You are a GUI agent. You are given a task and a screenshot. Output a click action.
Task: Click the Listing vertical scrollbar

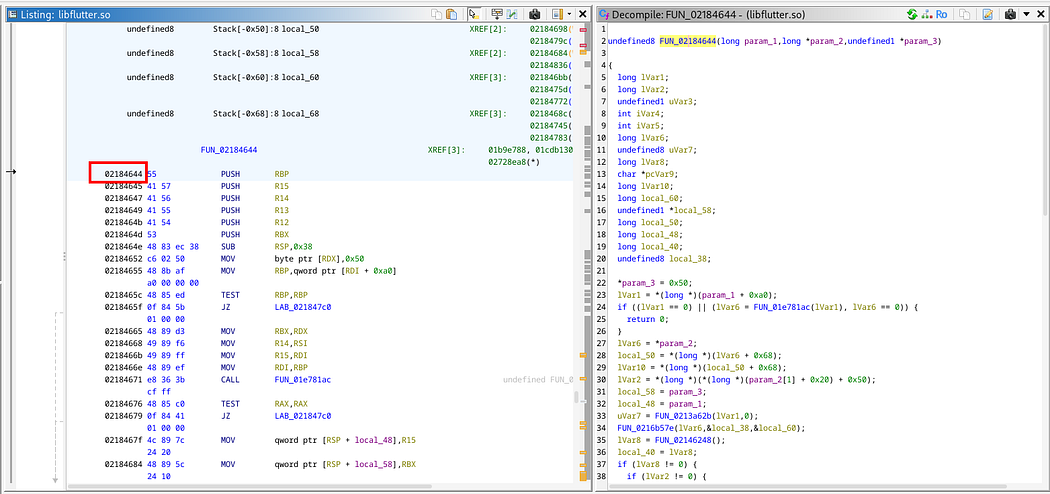click(x=587, y=254)
